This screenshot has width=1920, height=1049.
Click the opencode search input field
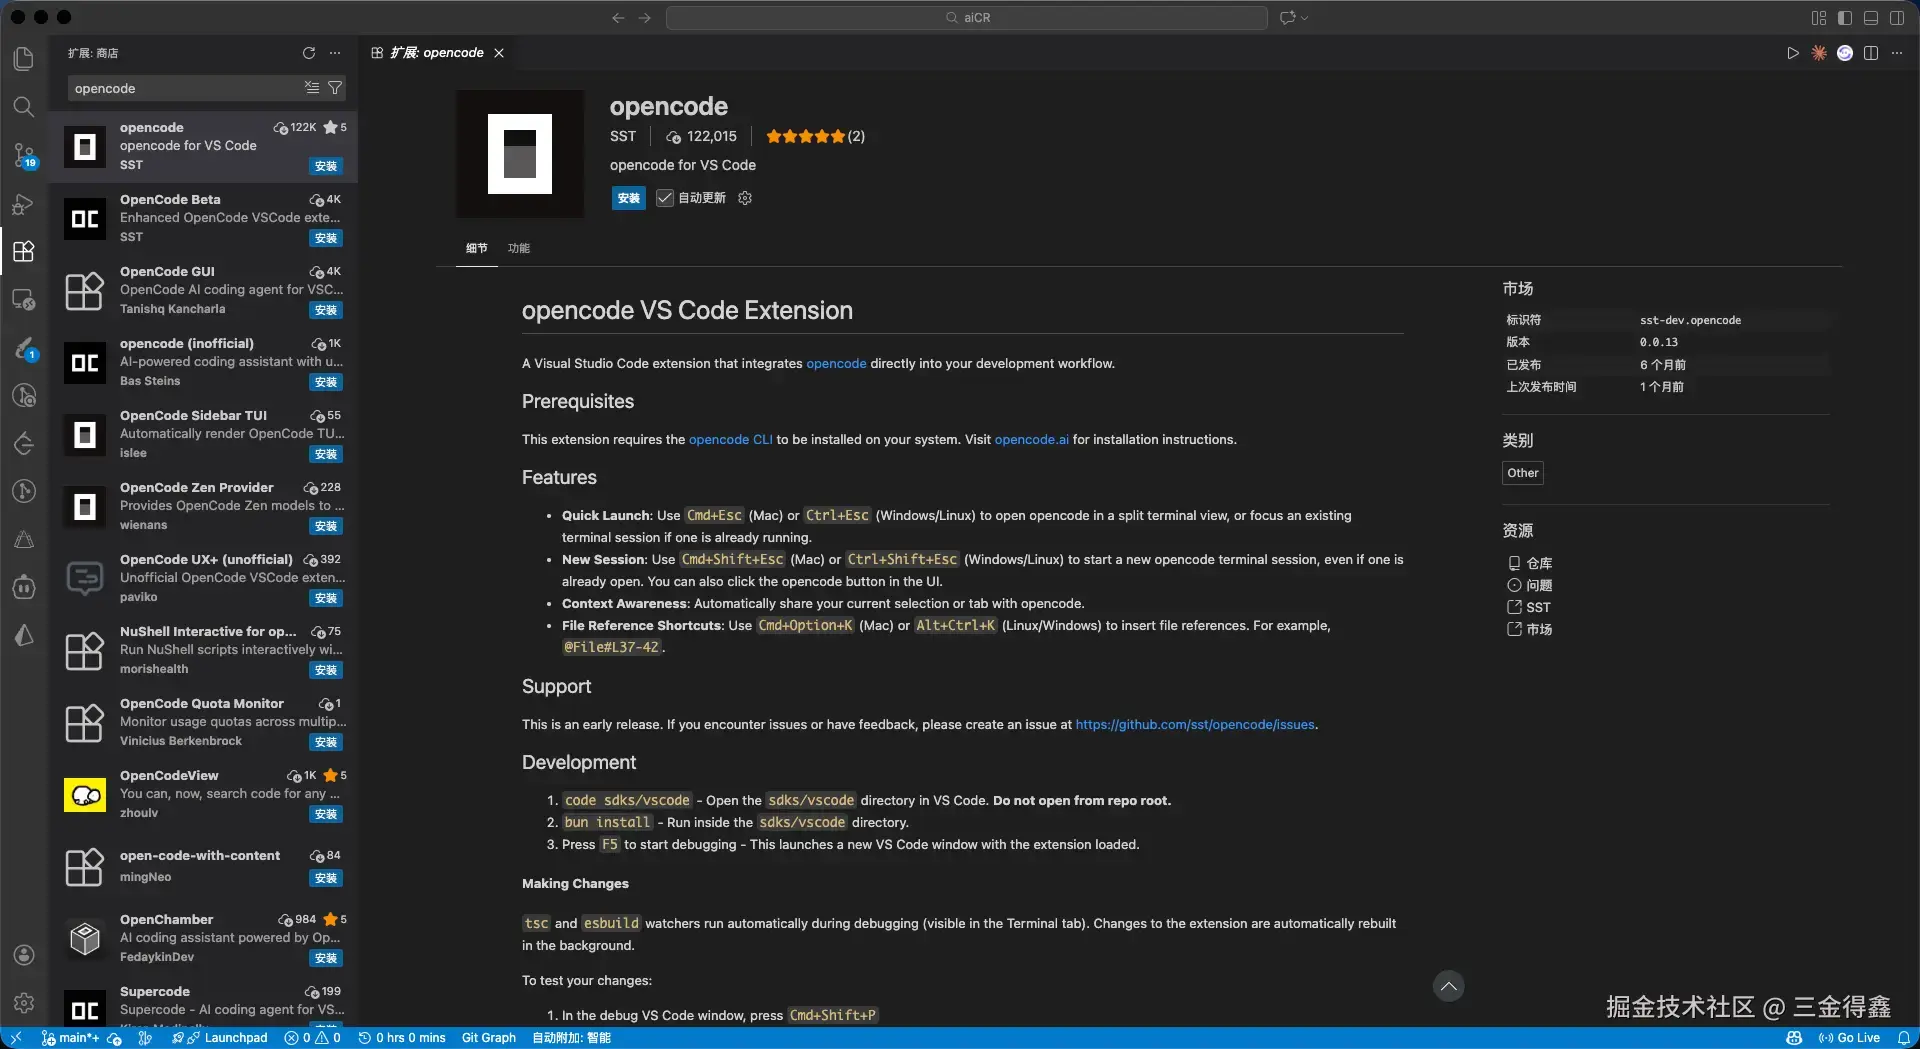[185, 88]
